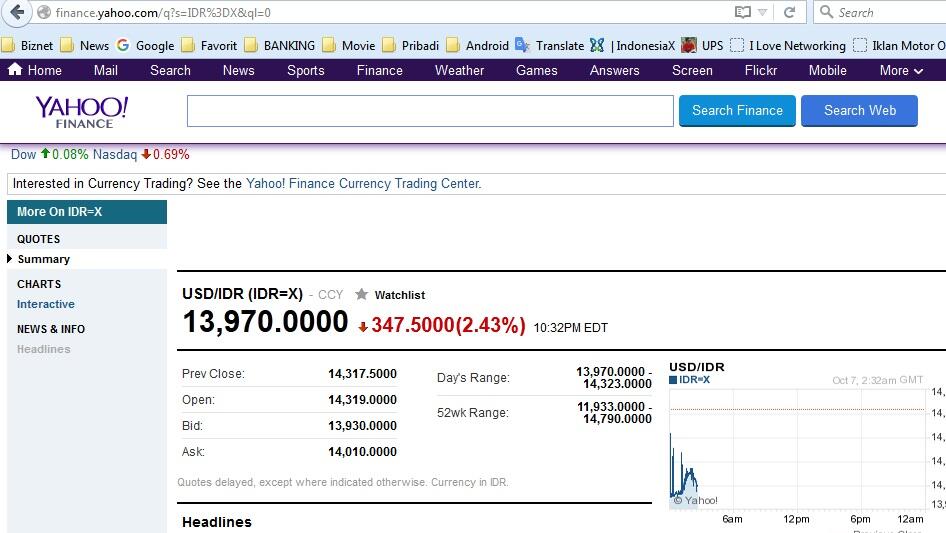Click the 347.5000(2.43%) change value
This screenshot has width=946, height=533.
pos(448,325)
